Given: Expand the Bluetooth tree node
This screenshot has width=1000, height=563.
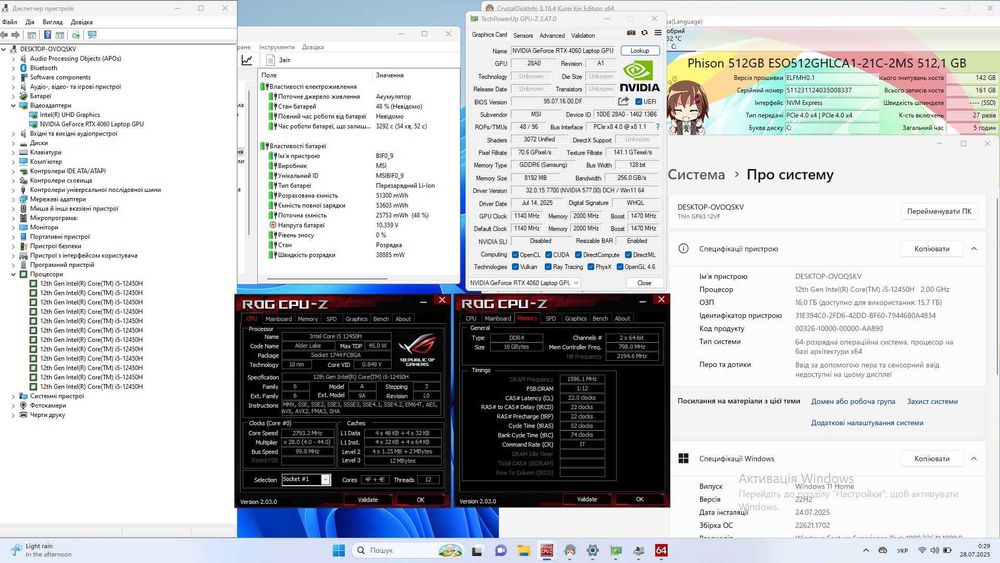Looking at the screenshot, I should (x=13, y=68).
